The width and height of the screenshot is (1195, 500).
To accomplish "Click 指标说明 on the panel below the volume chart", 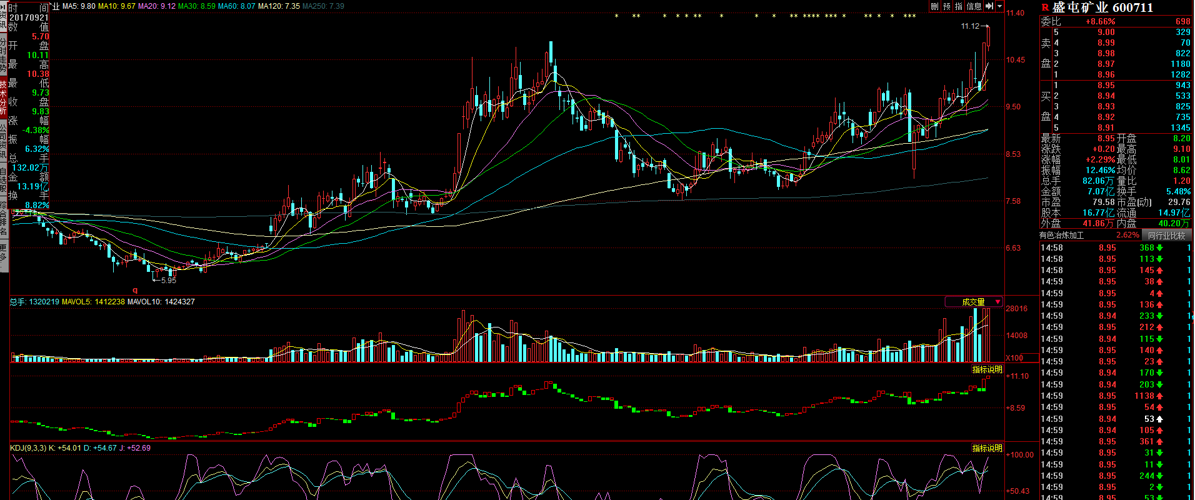I will 987,369.
